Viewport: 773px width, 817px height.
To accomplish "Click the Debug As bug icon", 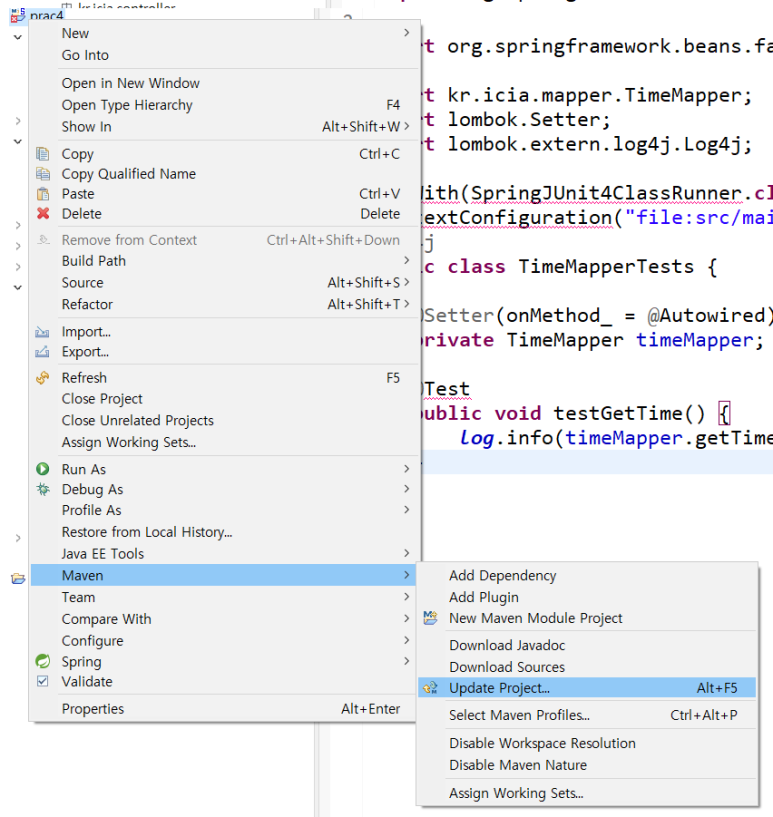I will (43, 489).
